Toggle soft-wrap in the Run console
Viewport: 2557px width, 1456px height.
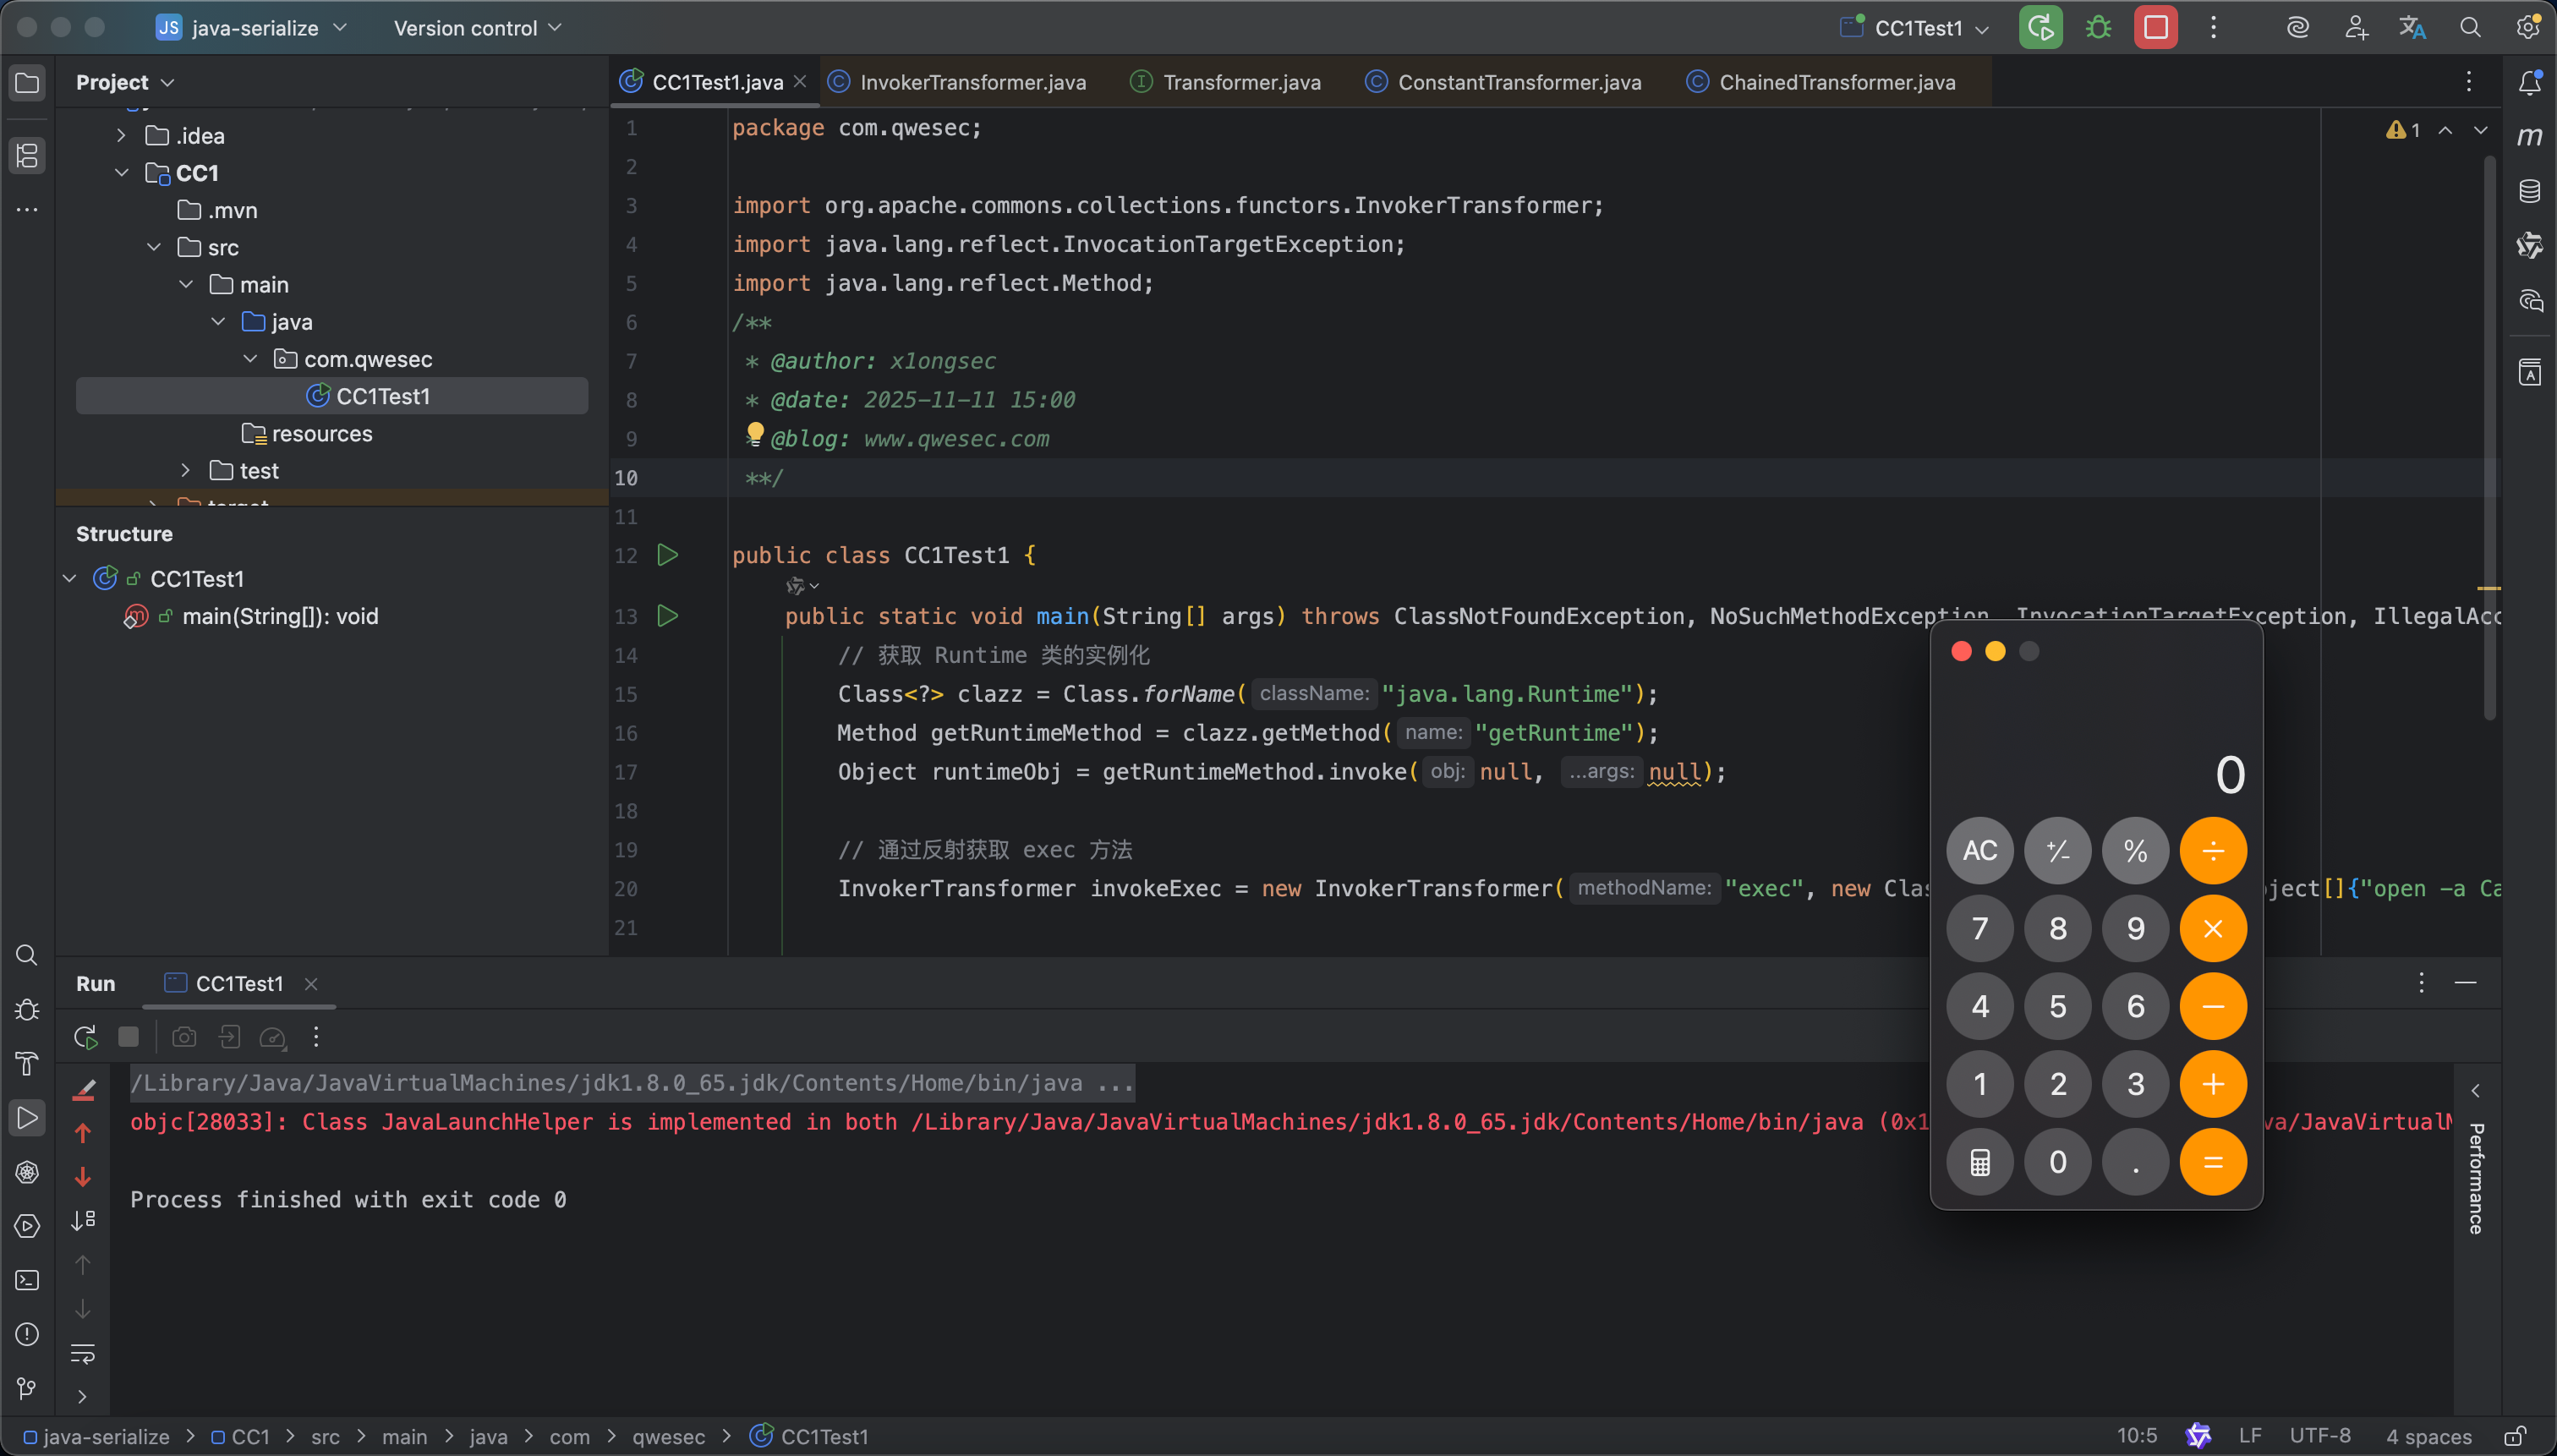click(83, 1354)
